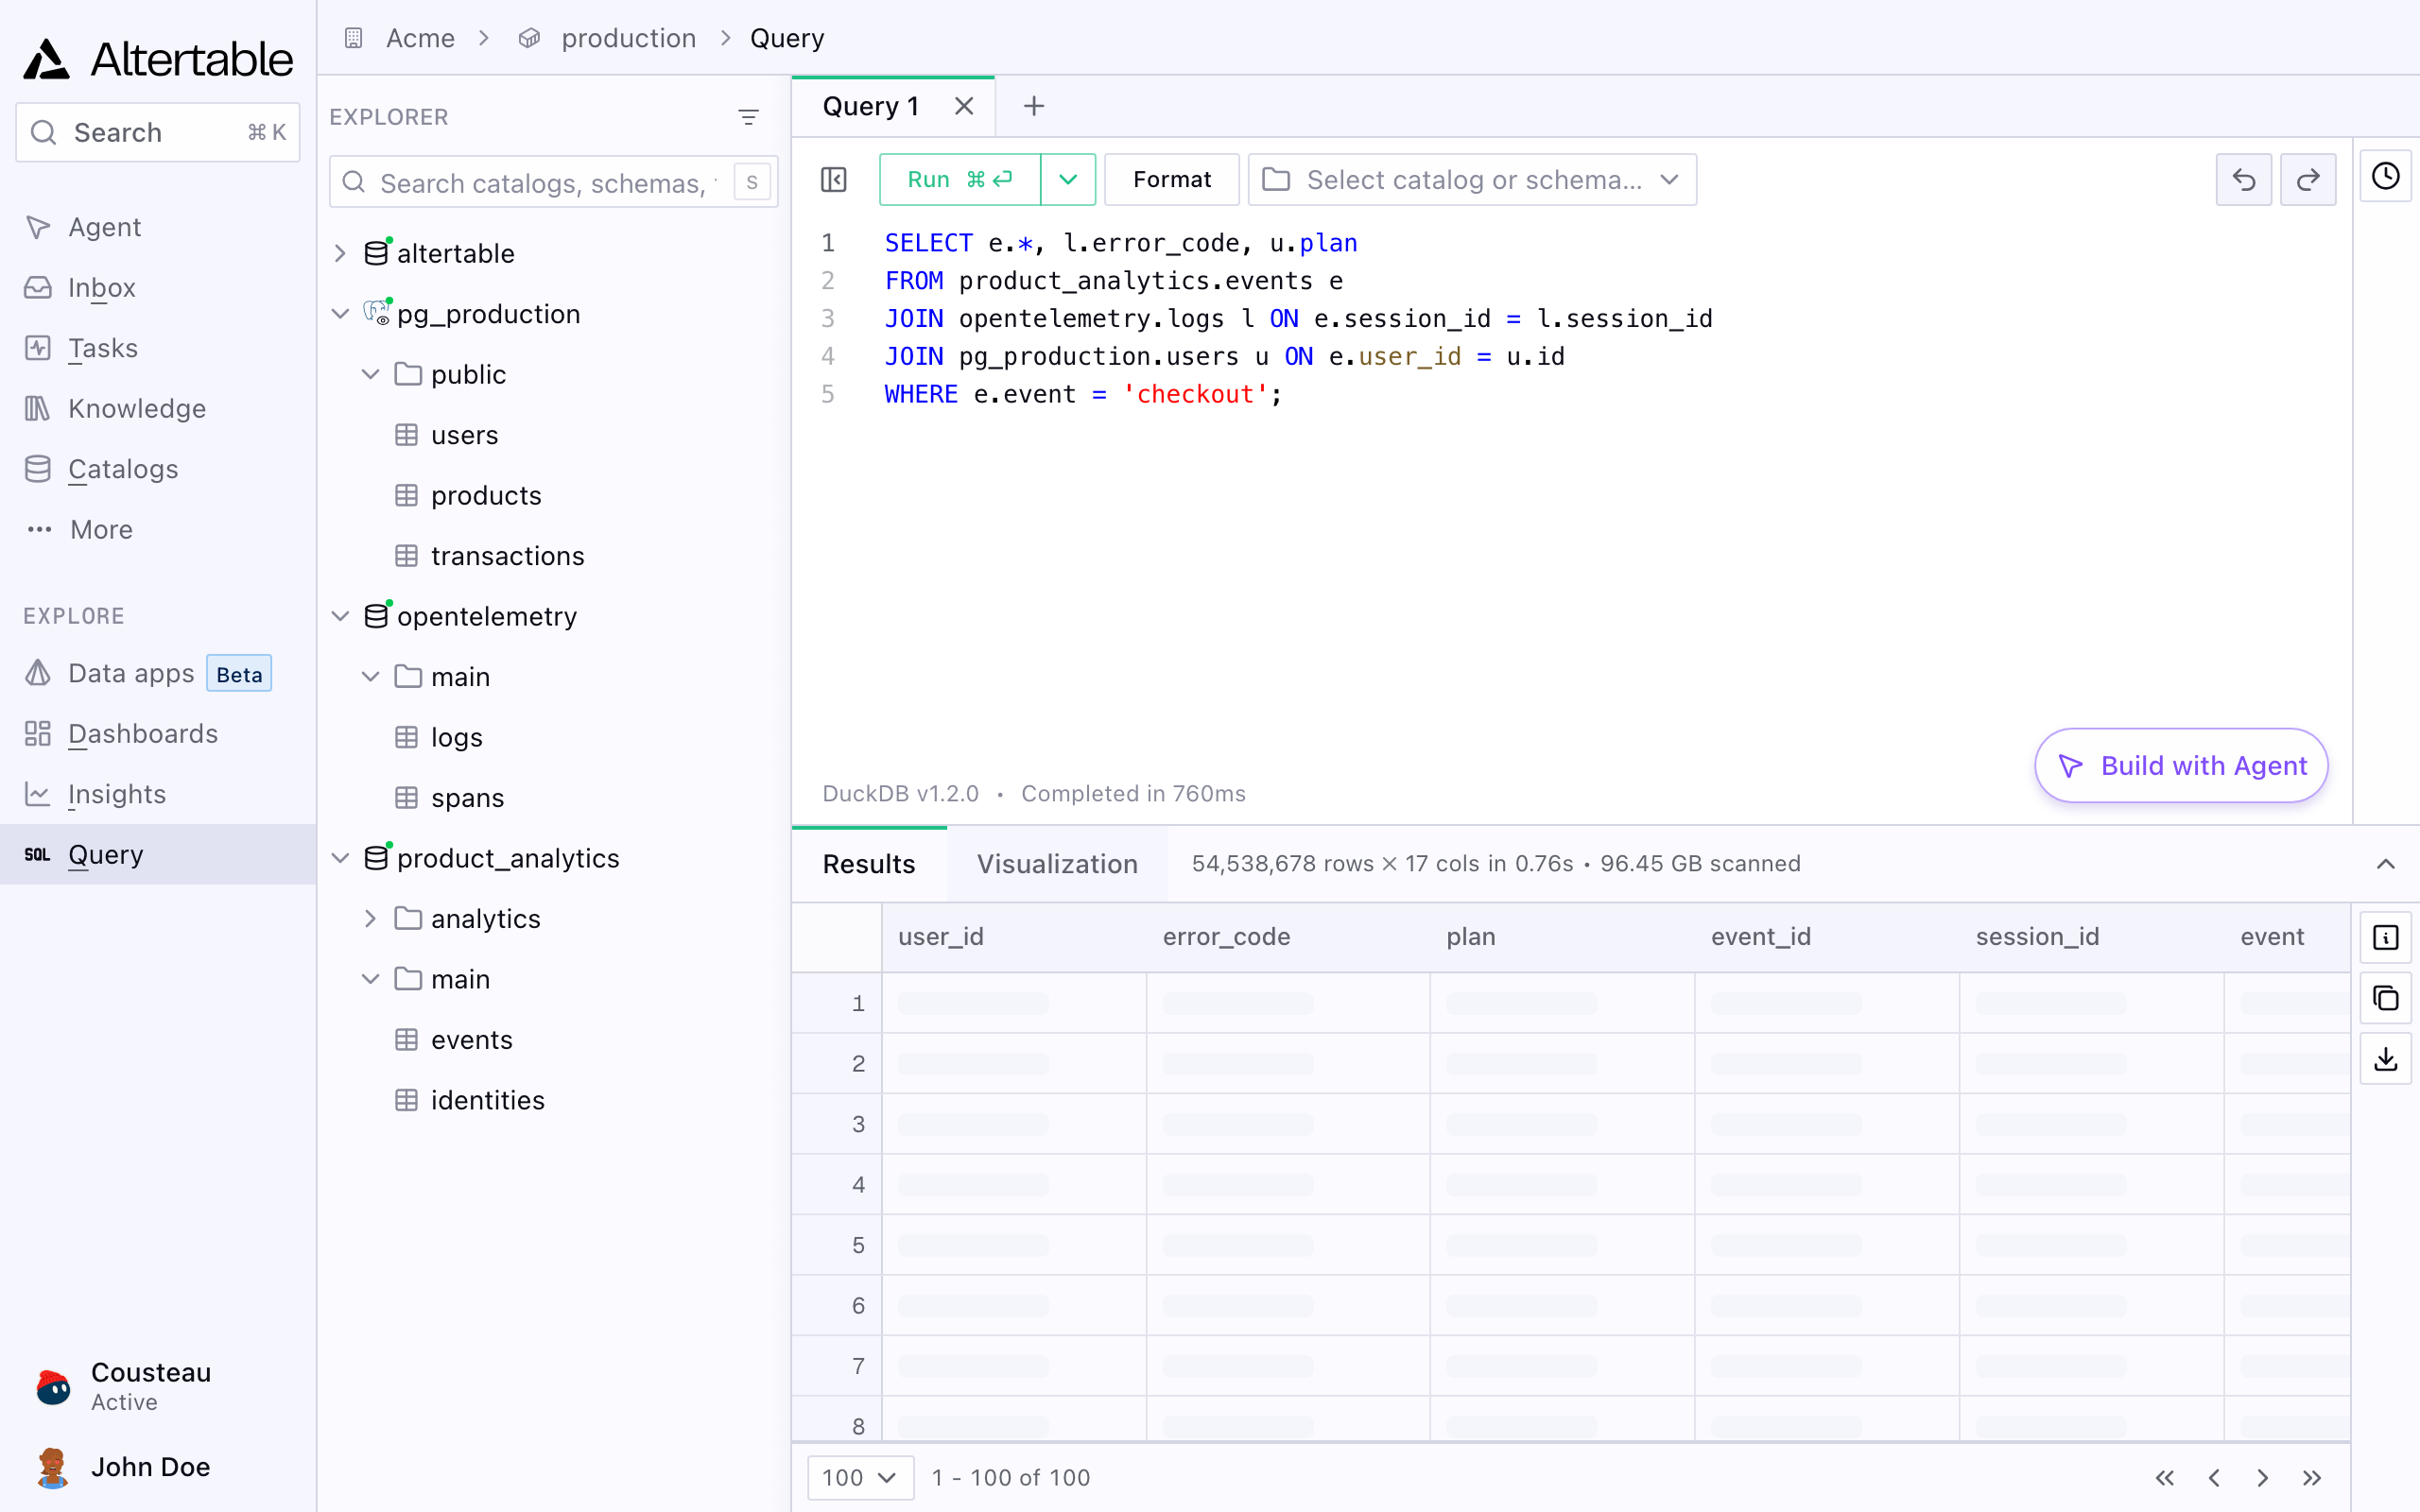Open Dashboards from the sidebar
This screenshot has width=2420, height=1512.
click(x=158, y=734)
